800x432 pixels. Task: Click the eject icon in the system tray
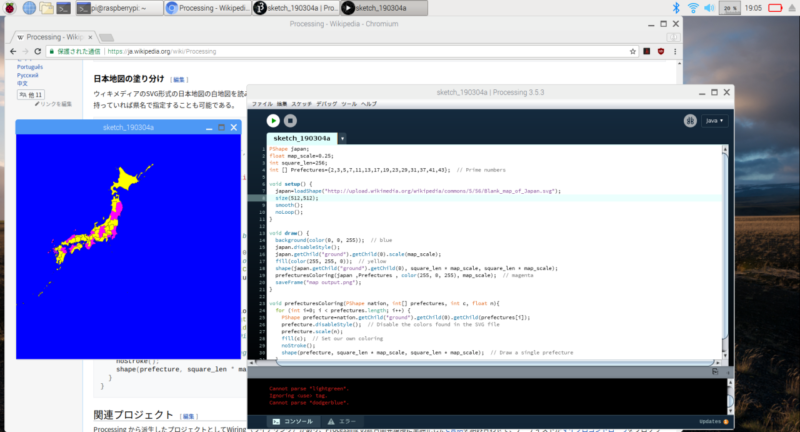(792, 8)
